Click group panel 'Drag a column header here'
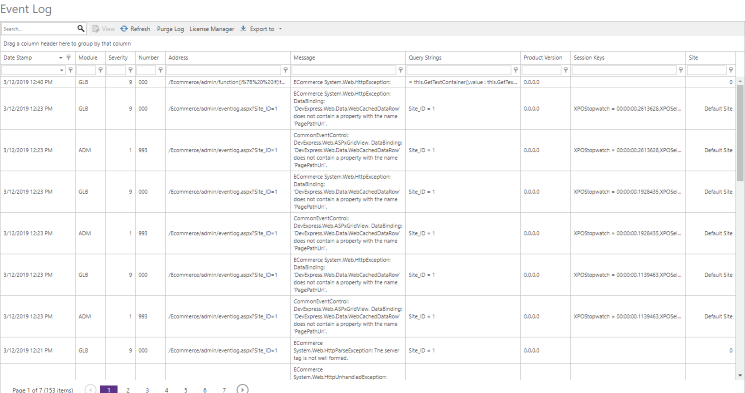 click(x=67, y=43)
